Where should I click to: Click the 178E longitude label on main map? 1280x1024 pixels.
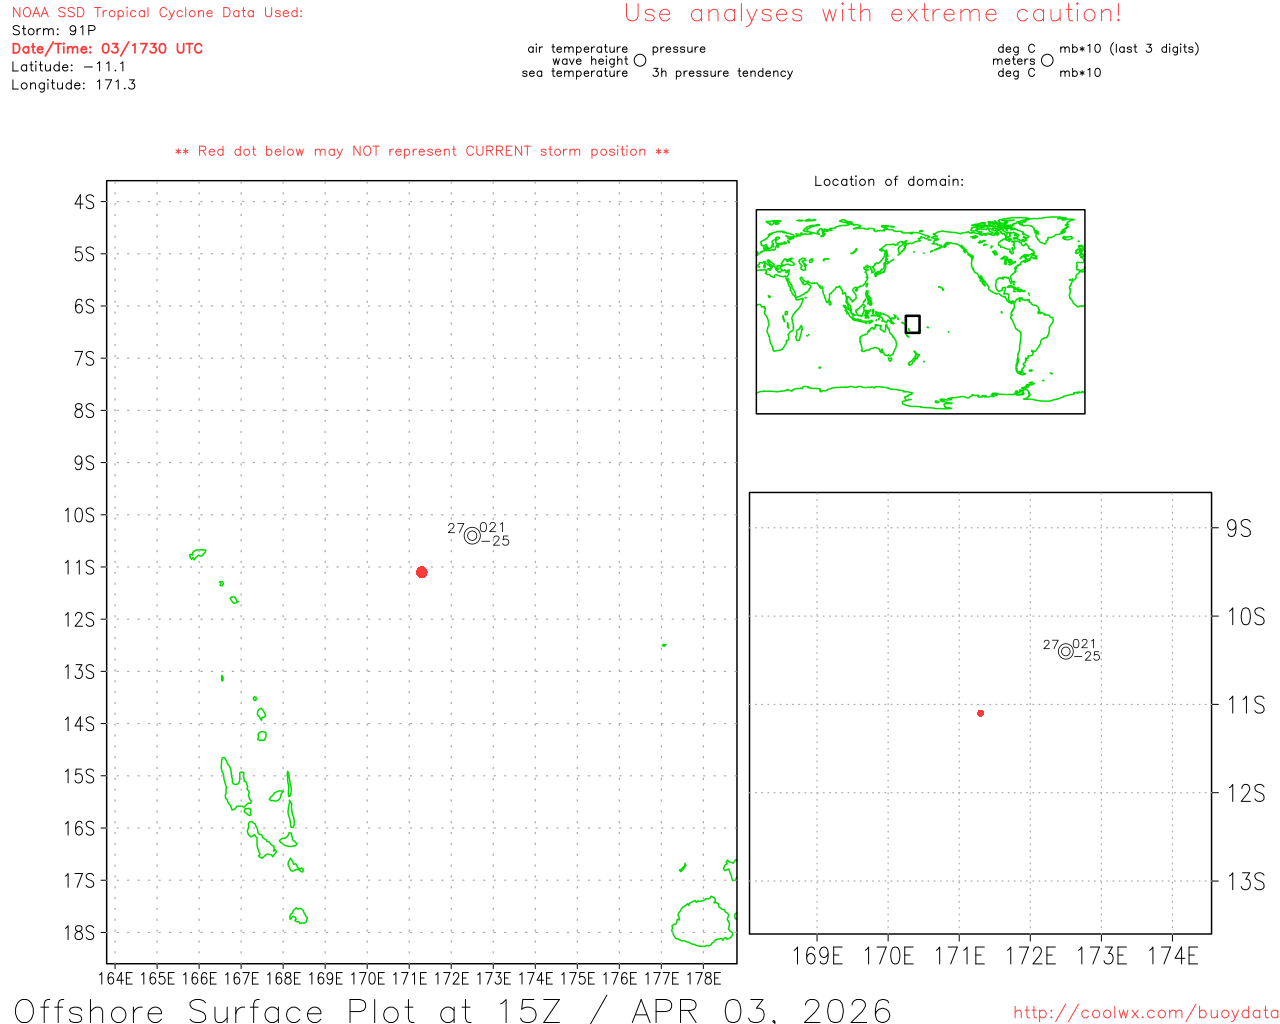pyautogui.click(x=703, y=979)
